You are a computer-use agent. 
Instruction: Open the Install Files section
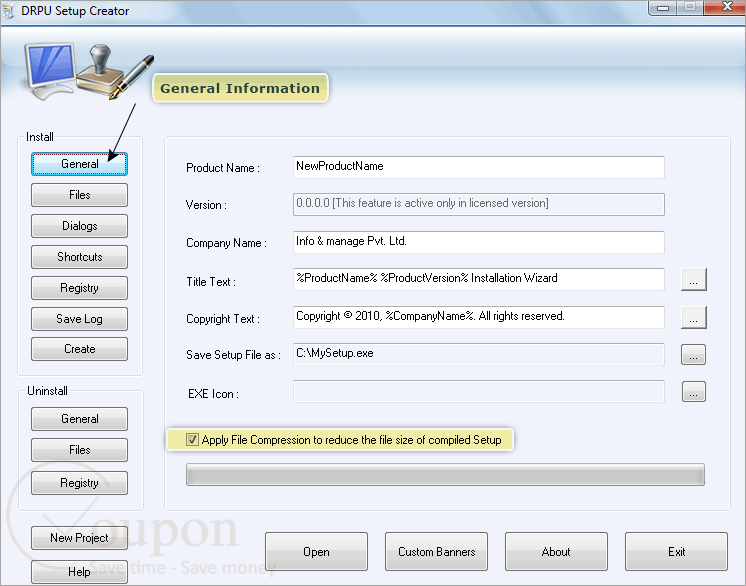[x=79, y=195]
